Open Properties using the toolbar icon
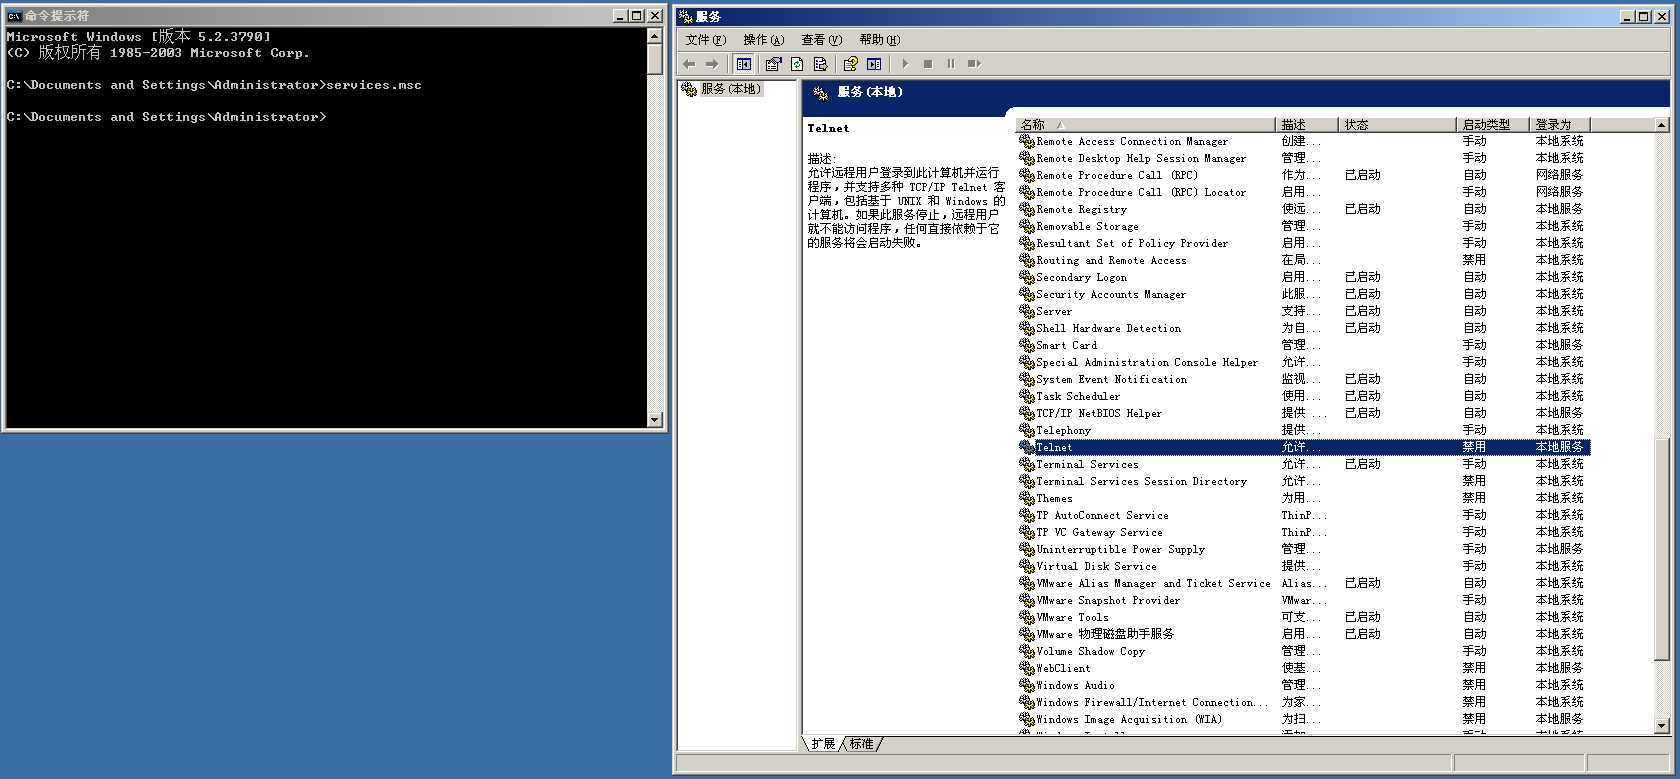1680x779 pixels. tap(773, 64)
